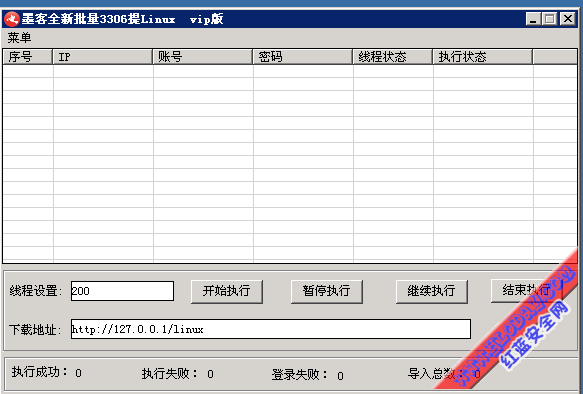Click the 线程设置 label
Viewport: 583px width, 394px height.
36,291
